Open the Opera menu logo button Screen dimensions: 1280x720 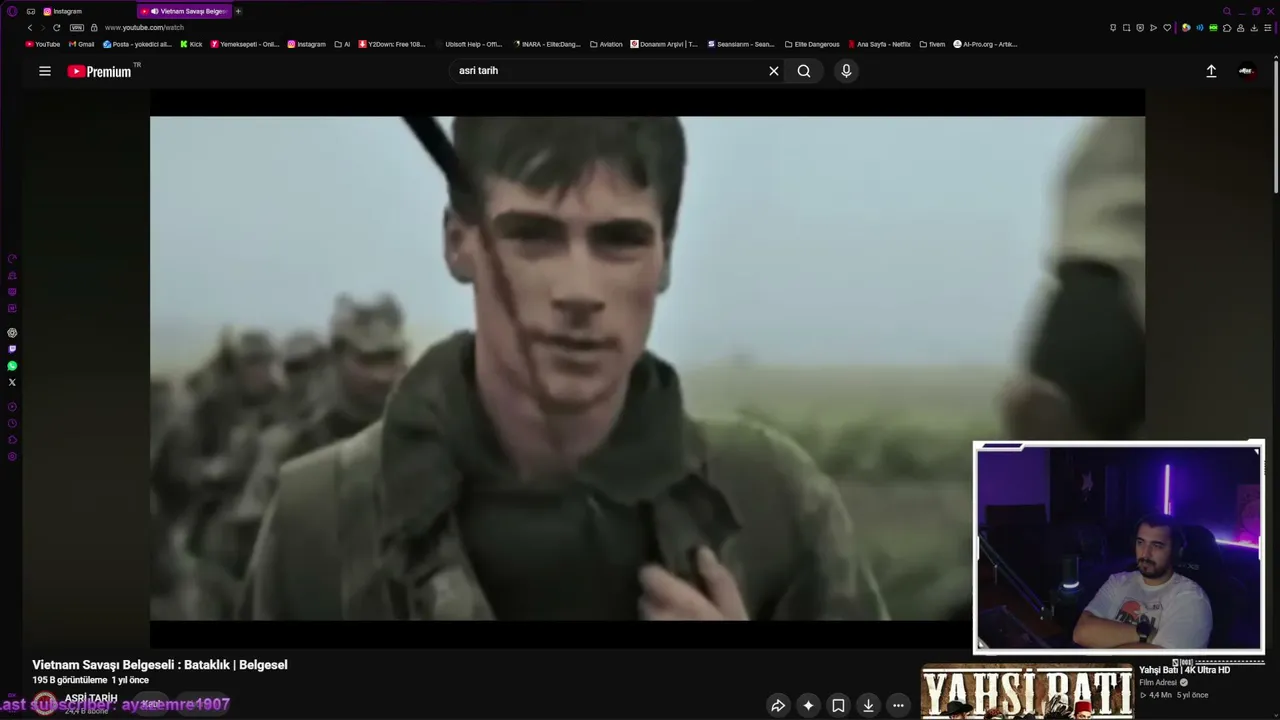pos(12,11)
